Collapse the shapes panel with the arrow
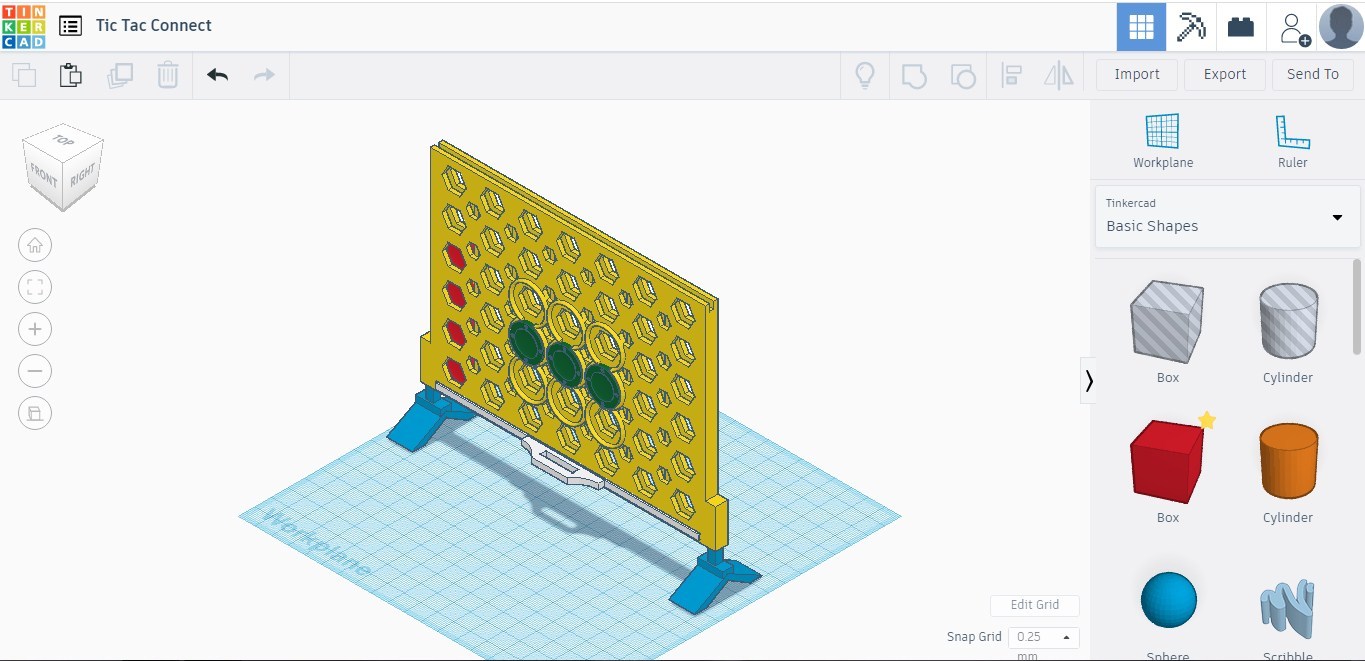This screenshot has height=661, width=1365. (x=1088, y=381)
